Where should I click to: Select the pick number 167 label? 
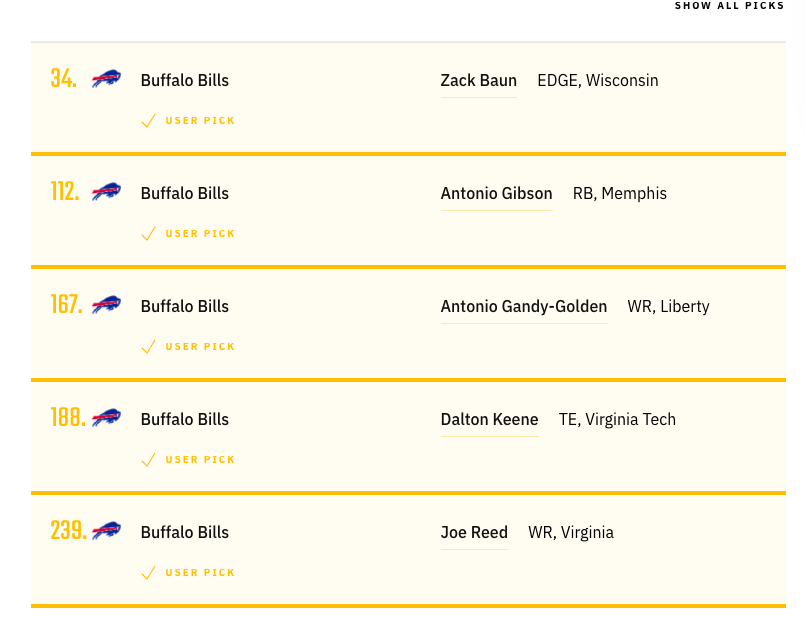[x=66, y=305]
